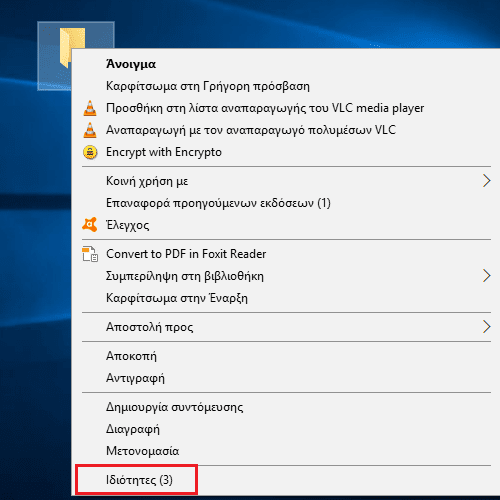Click the Foxit Convert to PDF icon

(x=90, y=254)
